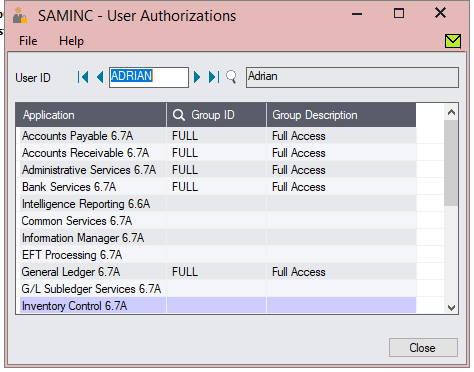
Task: Click Full Access description for Bank Services
Action: pyautogui.click(x=299, y=187)
